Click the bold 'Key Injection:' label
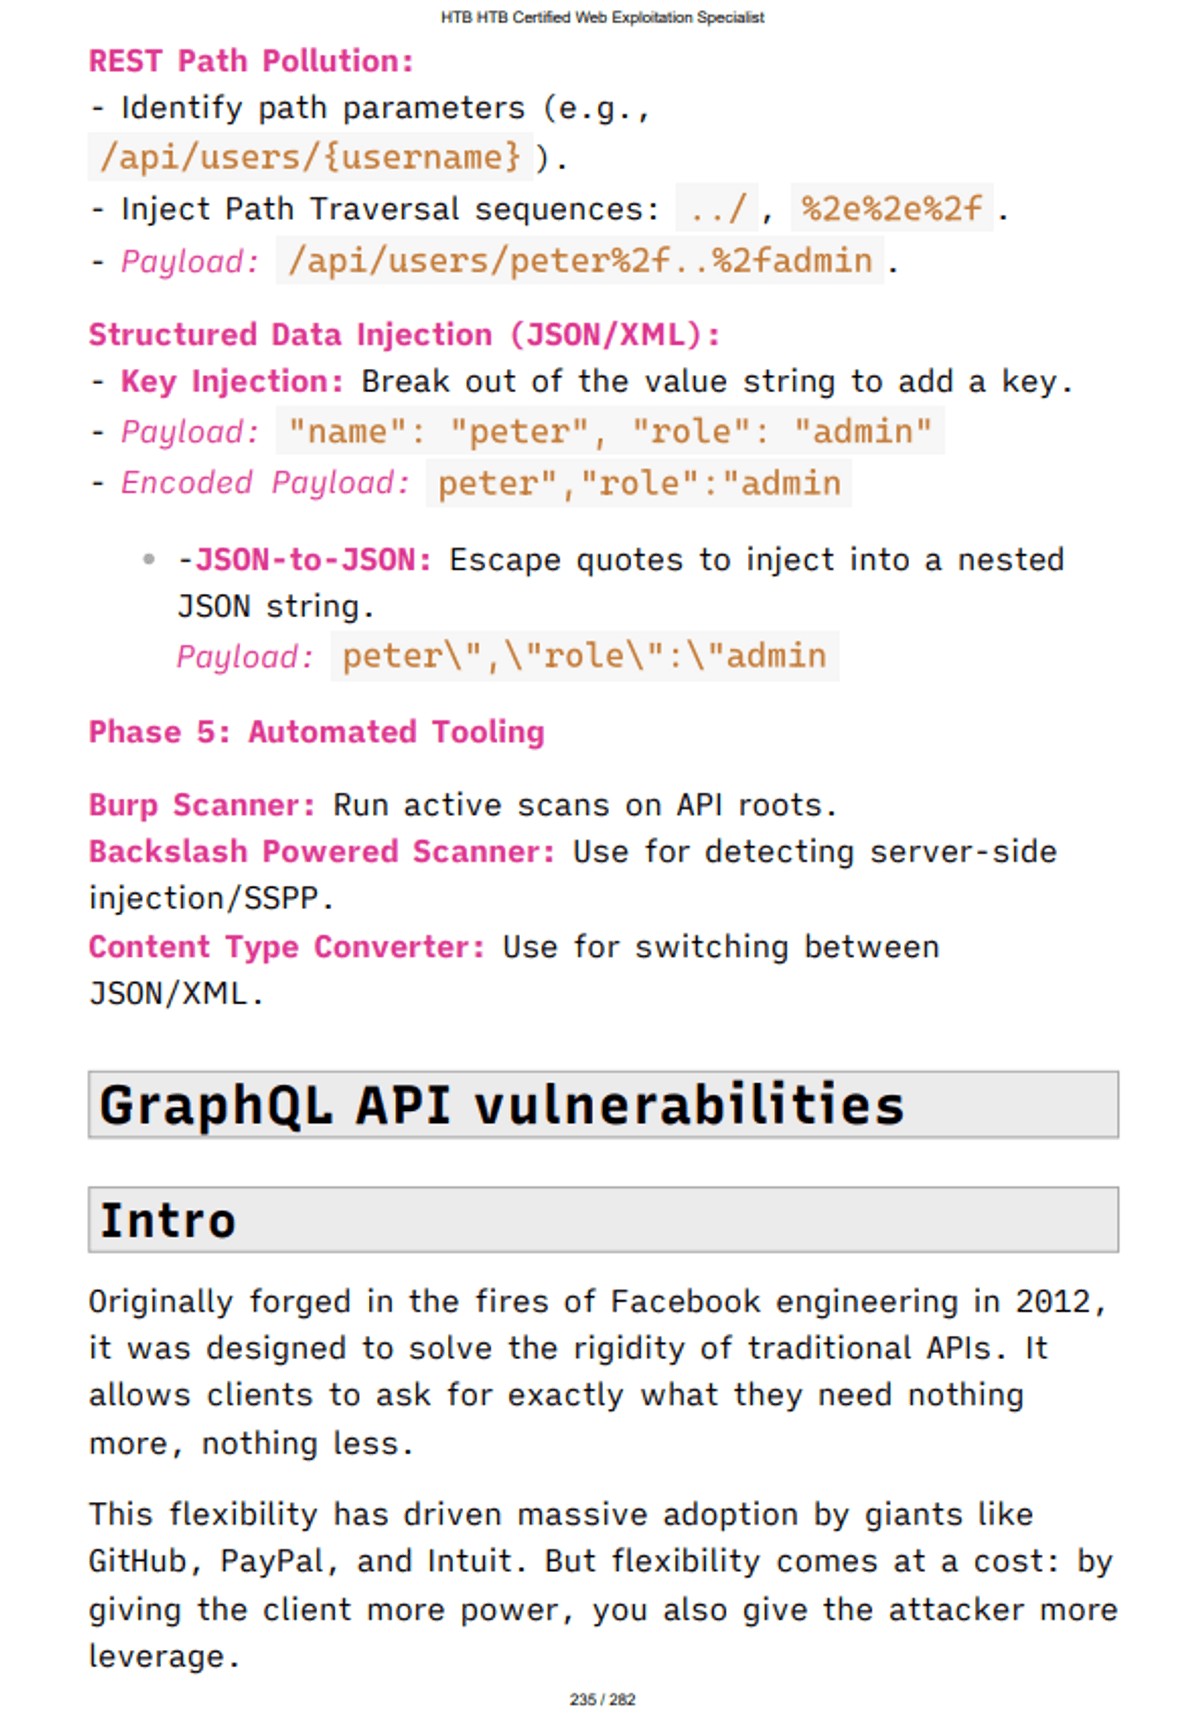Screen dimensions: 1200x1727 pos(231,381)
